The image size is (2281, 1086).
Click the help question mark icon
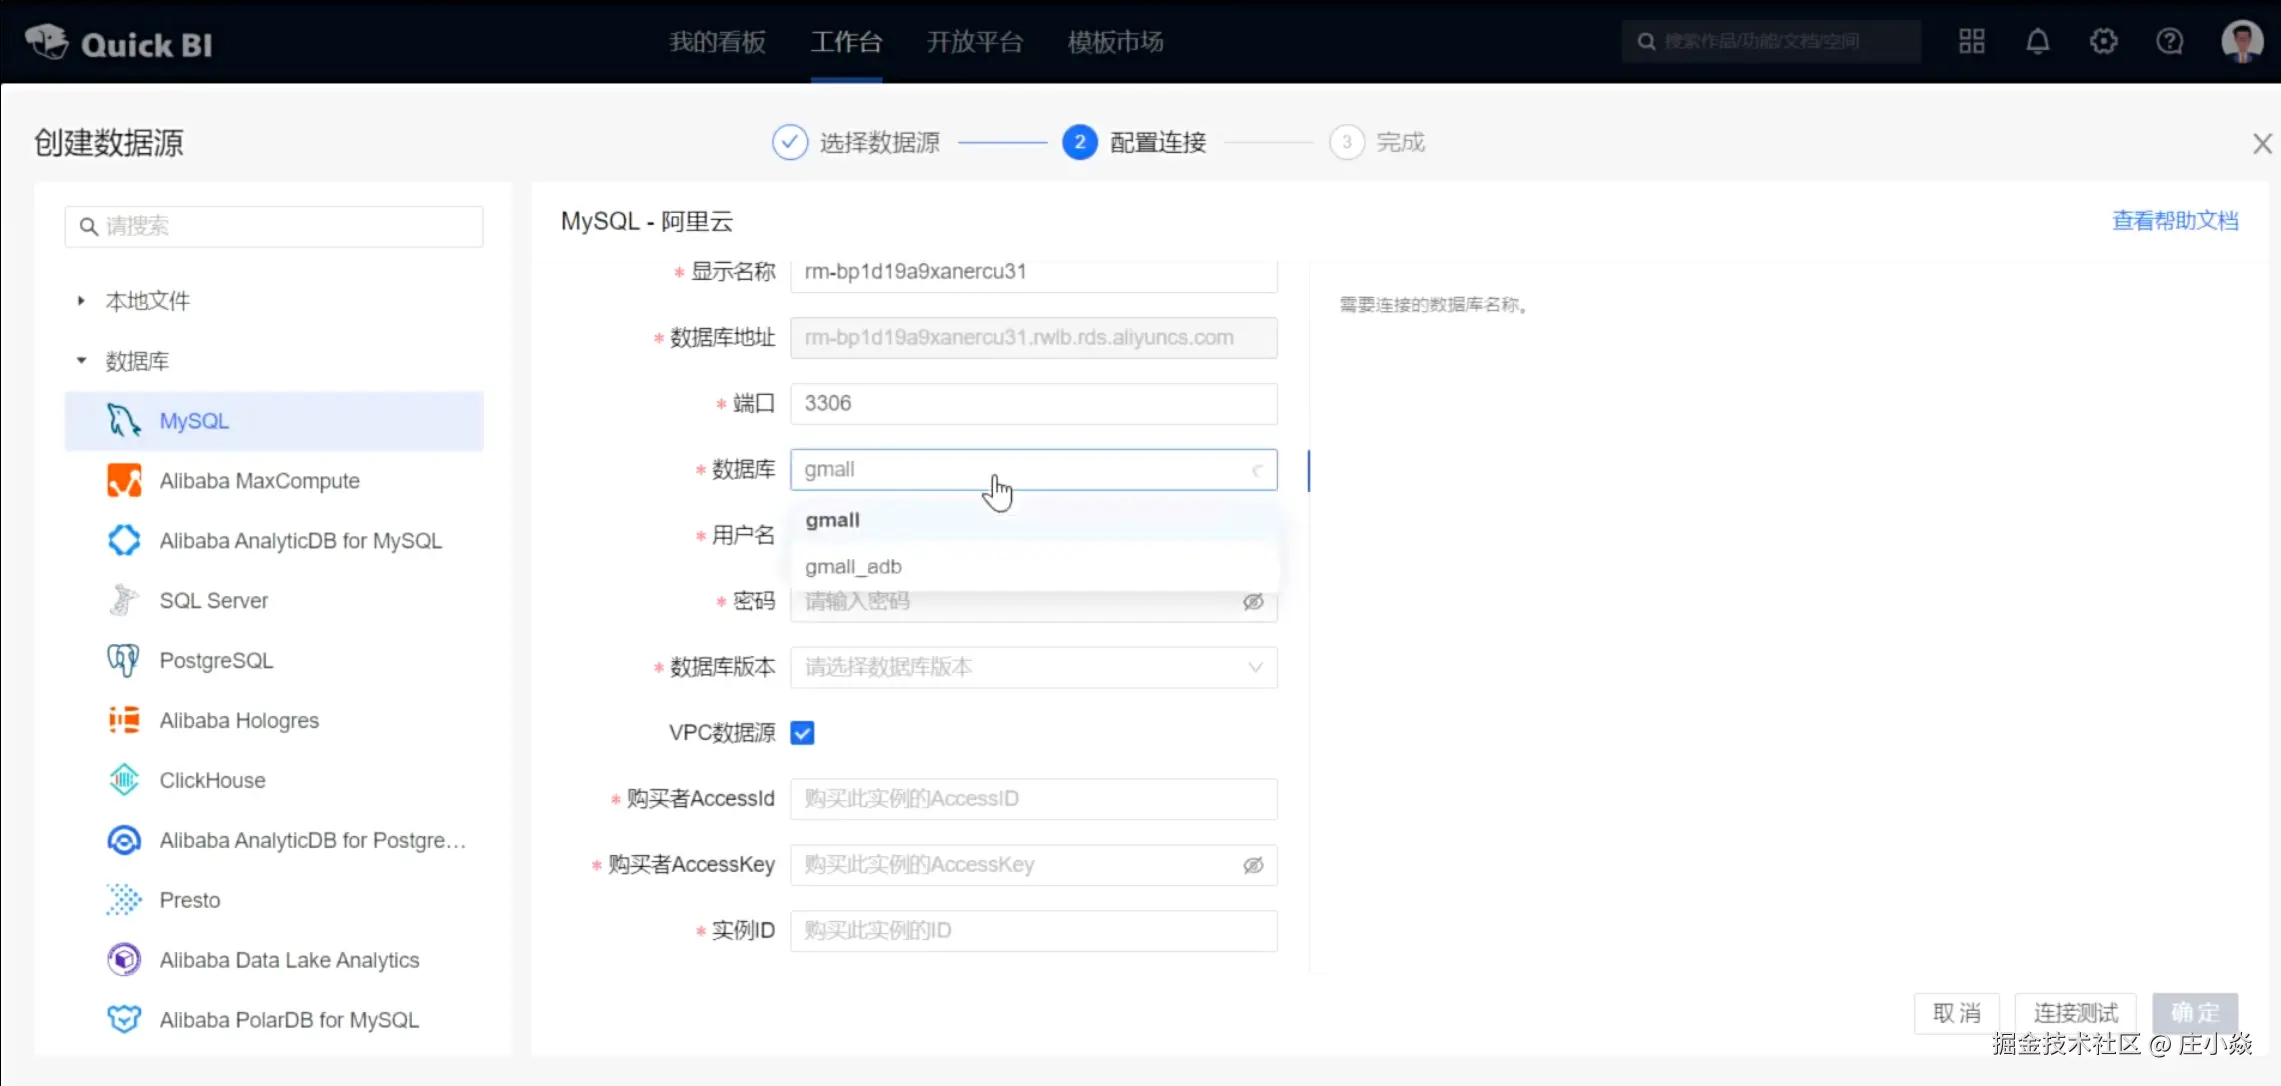[x=2169, y=42]
